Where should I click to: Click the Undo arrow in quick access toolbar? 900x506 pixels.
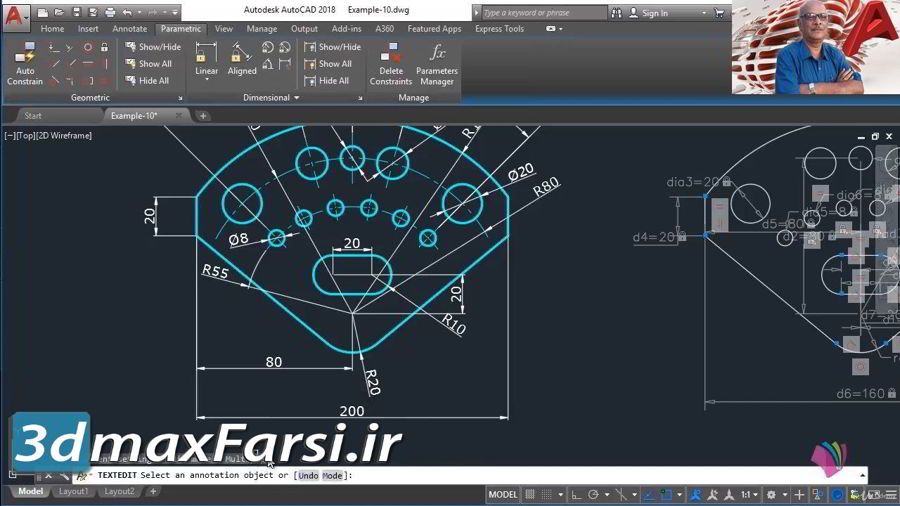point(127,13)
